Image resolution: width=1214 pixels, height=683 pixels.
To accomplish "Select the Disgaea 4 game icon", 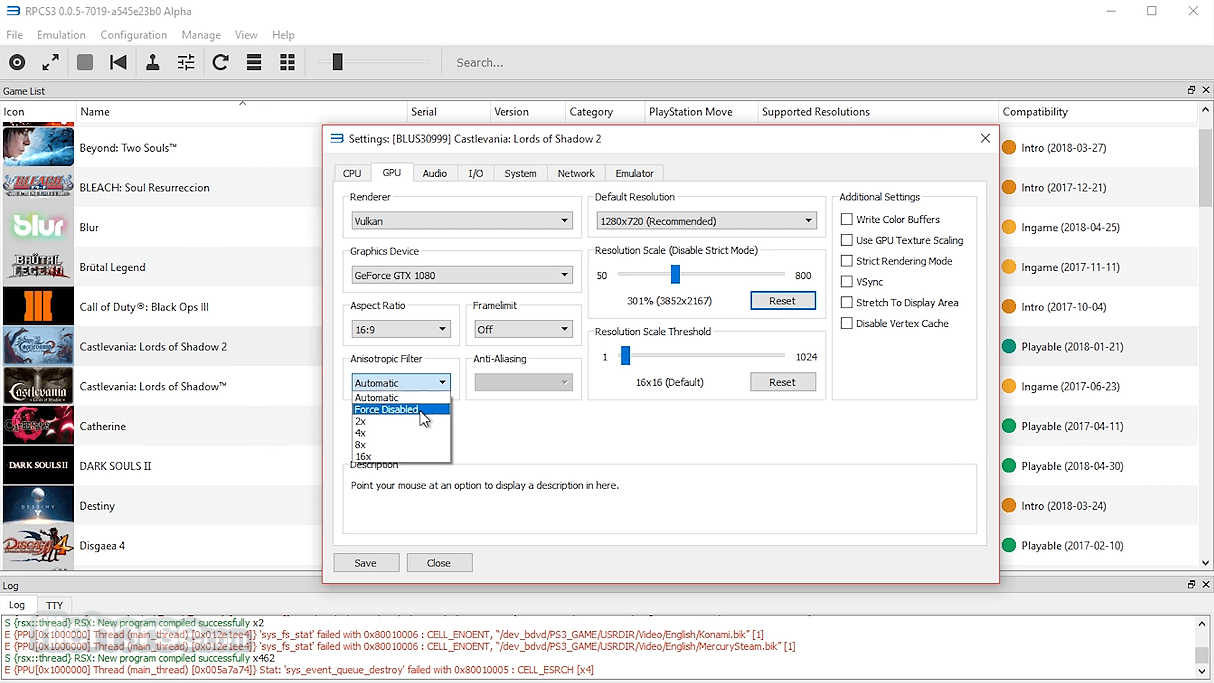I will click(x=38, y=546).
